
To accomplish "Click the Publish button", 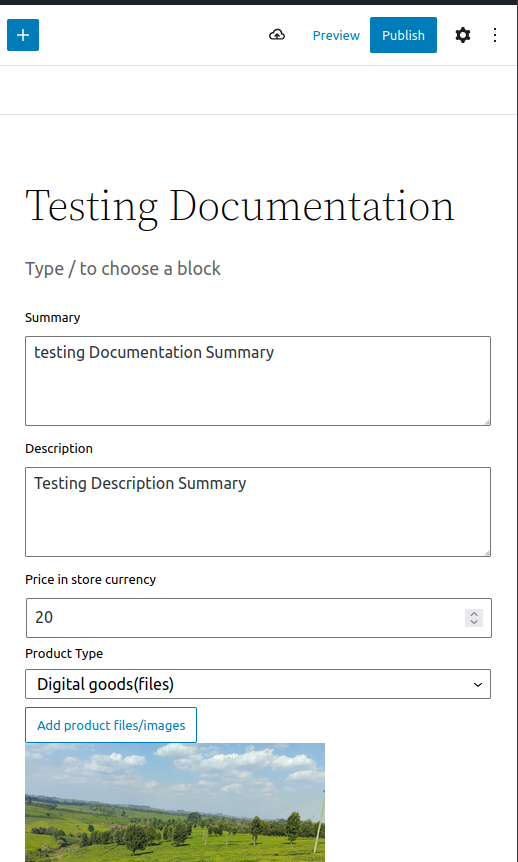I will coord(403,35).
